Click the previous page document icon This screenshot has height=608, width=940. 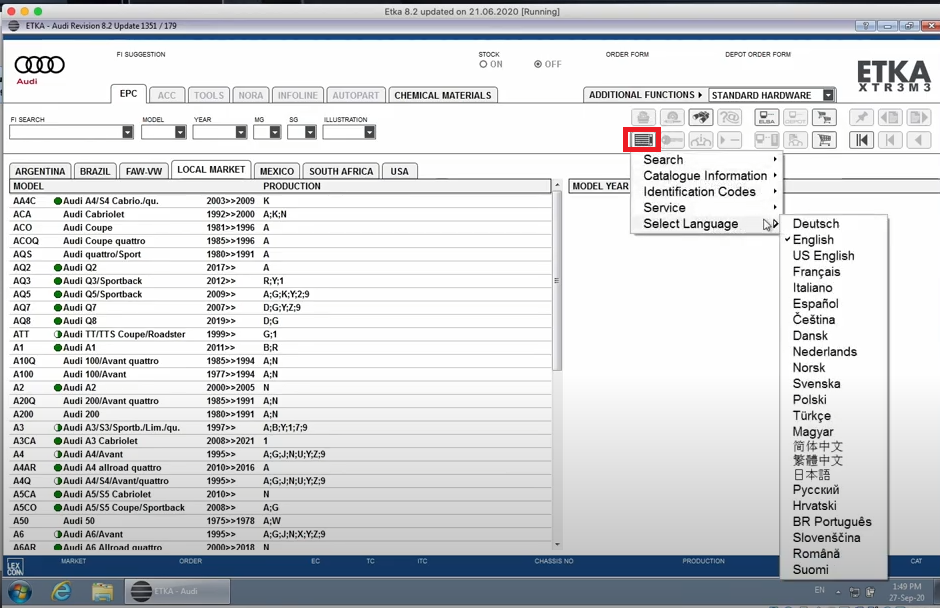[x=890, y=118]
